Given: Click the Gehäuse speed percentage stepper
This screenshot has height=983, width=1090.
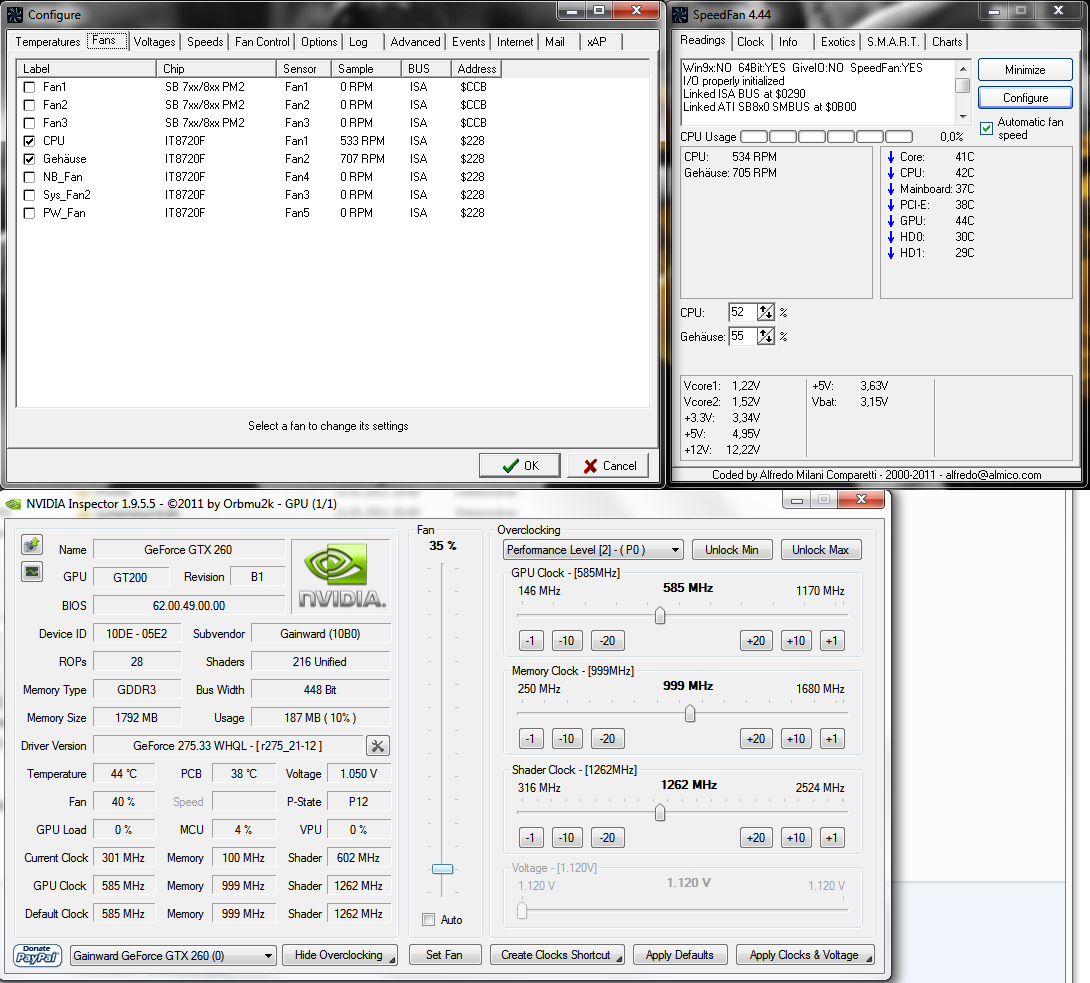Looking at the screenshot, I should click(x=765, y=336).
